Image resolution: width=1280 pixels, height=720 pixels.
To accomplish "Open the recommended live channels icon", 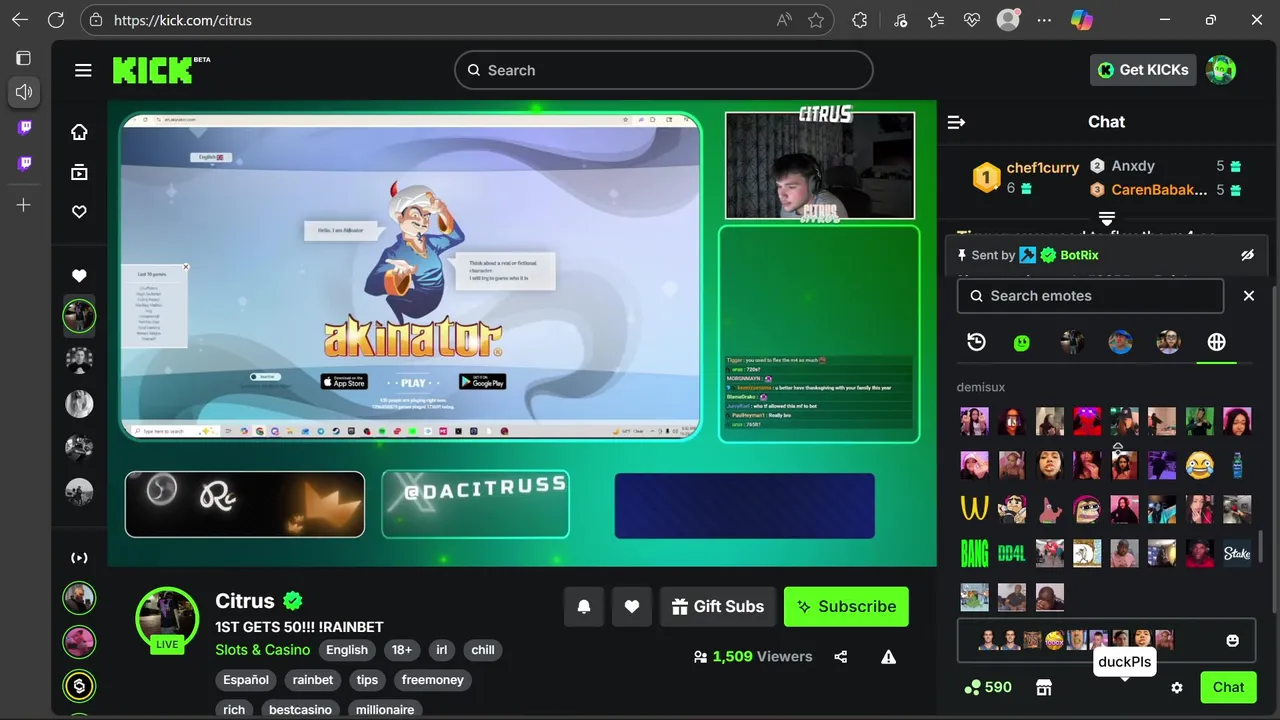I will [x=79, y=558].
